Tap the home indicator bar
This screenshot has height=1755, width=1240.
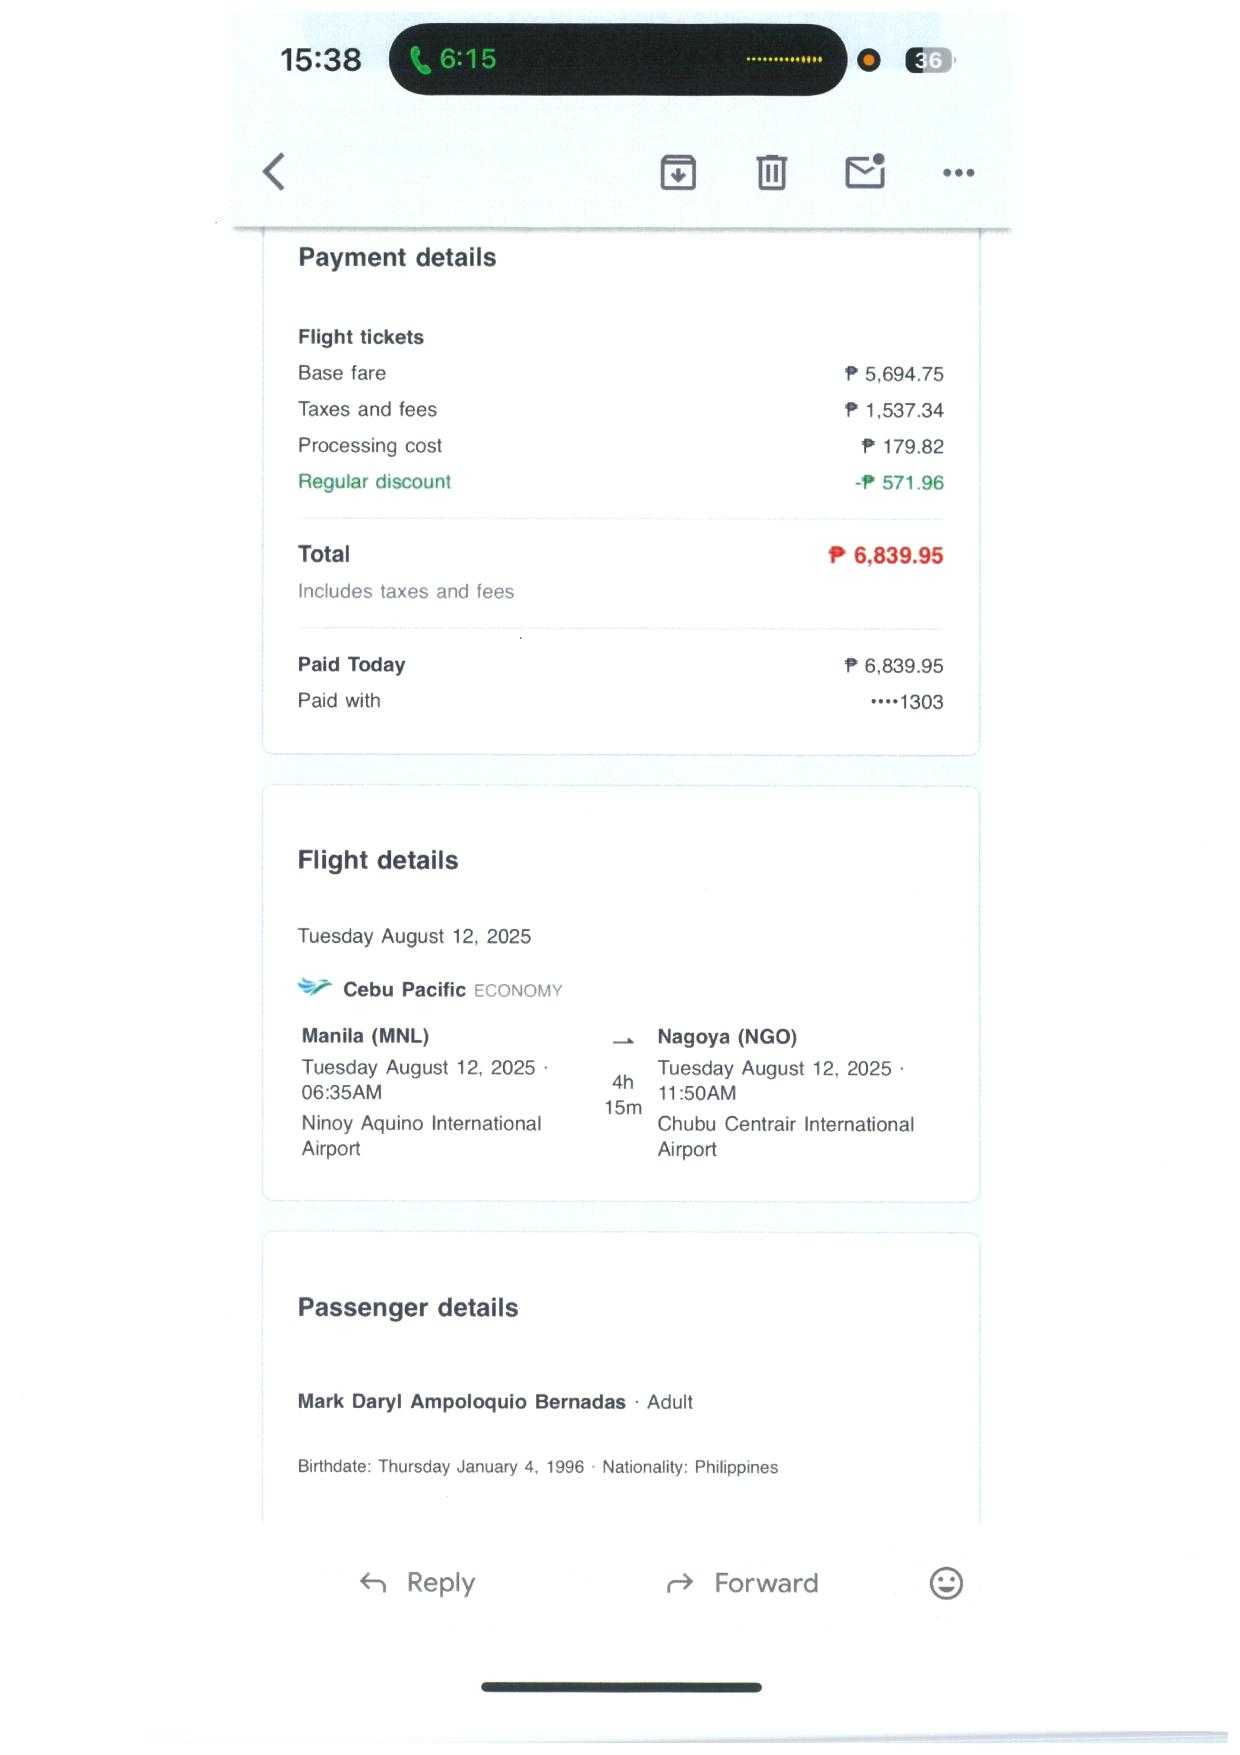click(x=621, y=1687)
